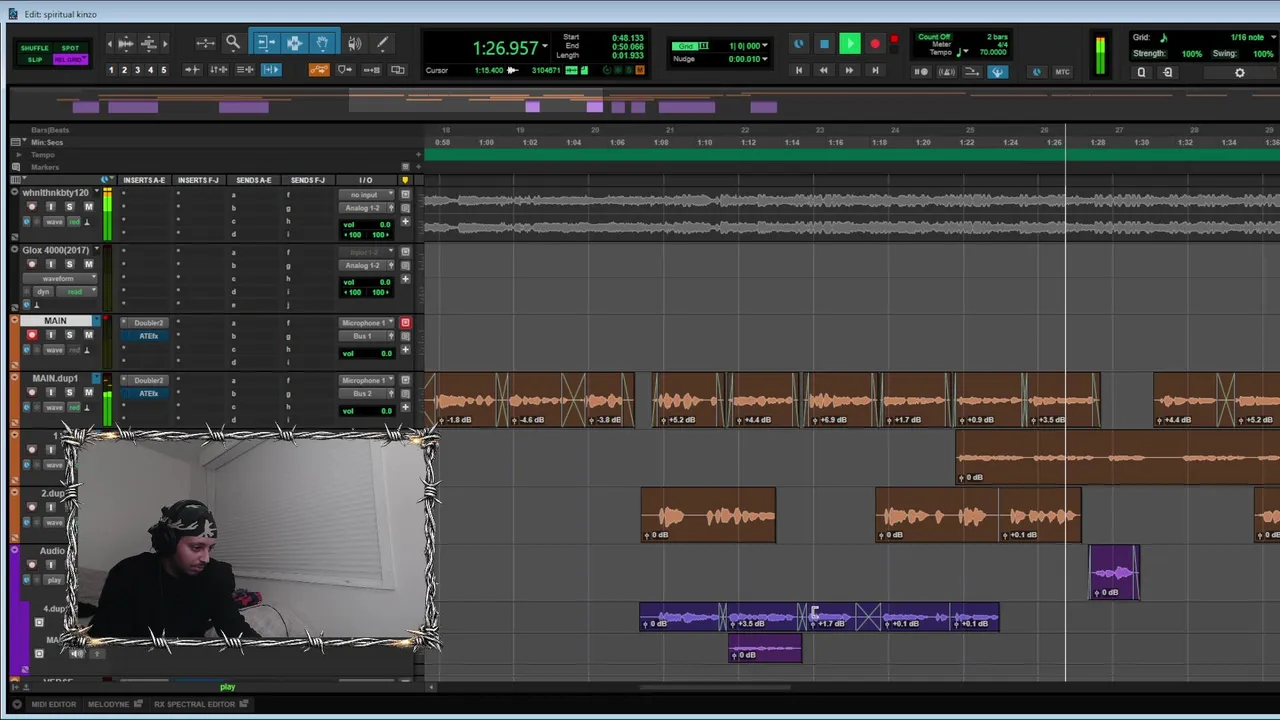This screenshot has height=720, width=1280.
Task: Rewind the transport
Action: (823, 71)
